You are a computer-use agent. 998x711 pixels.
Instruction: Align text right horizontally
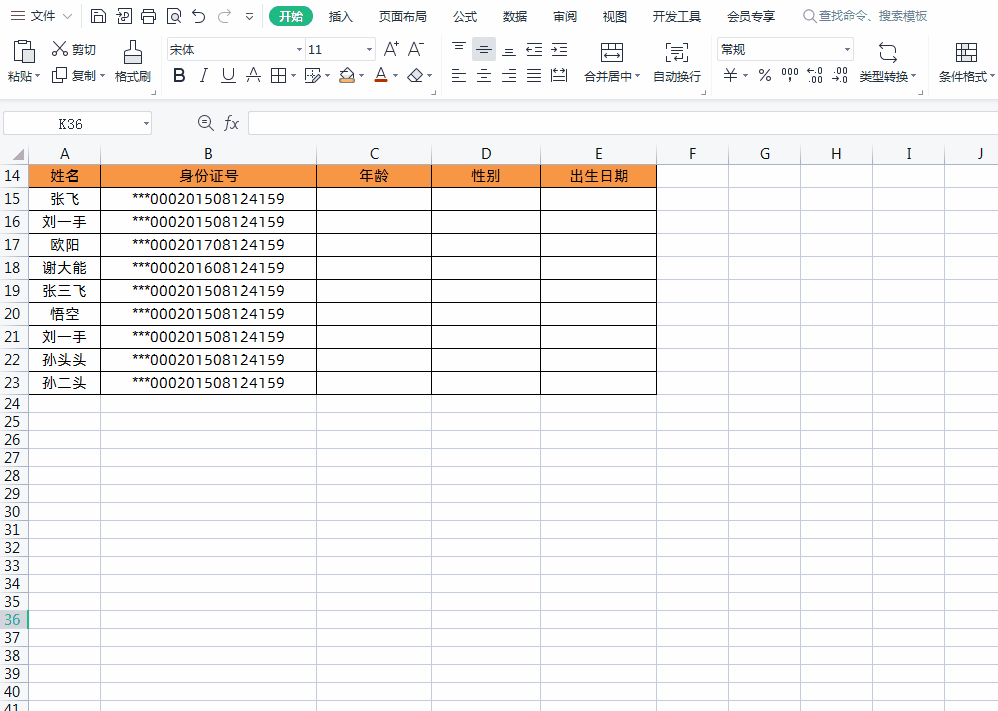509,76
